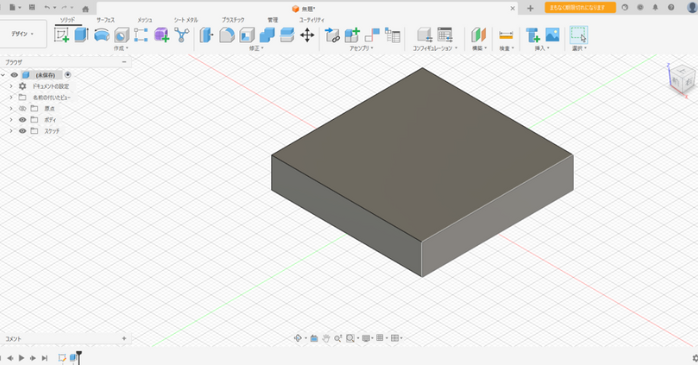The image size is (698, 365).
Task: Select the Measure tool
Action: [506, 35]
